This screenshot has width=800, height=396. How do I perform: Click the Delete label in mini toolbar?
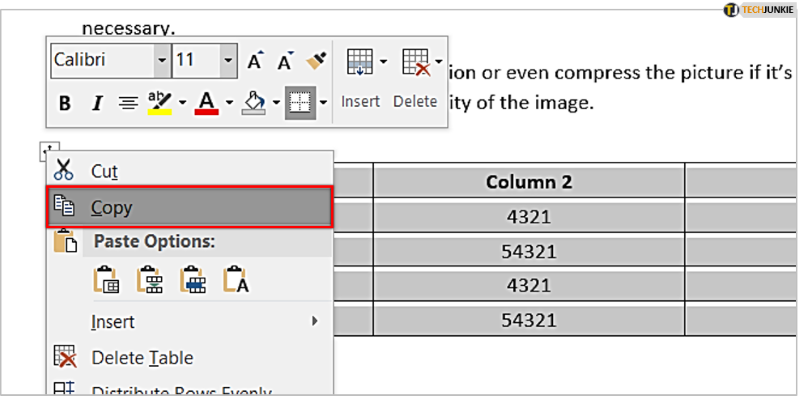pyautogui.click(x=415, y=102)
